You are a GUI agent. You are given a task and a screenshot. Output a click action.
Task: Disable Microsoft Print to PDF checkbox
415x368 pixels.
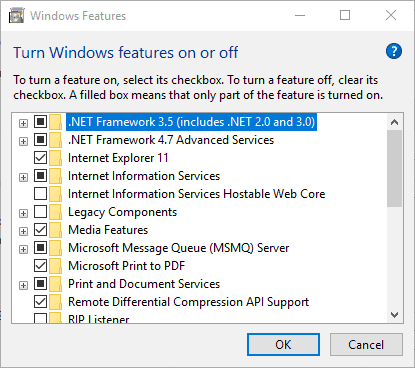[x=40, y=266]
